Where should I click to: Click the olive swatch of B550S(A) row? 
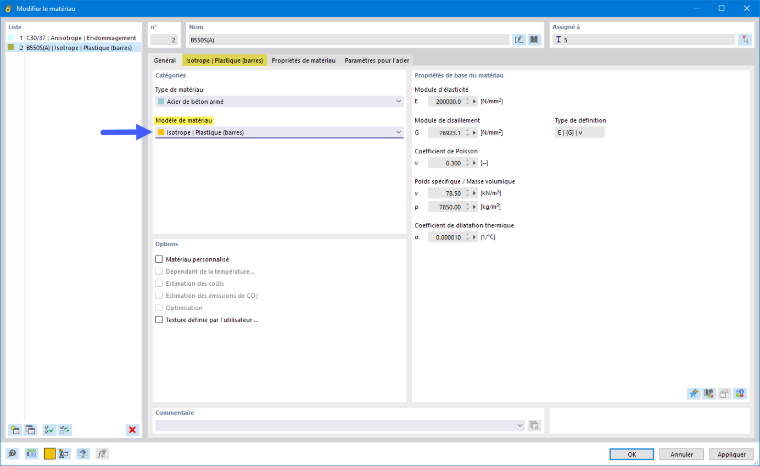tap(11, 48)
